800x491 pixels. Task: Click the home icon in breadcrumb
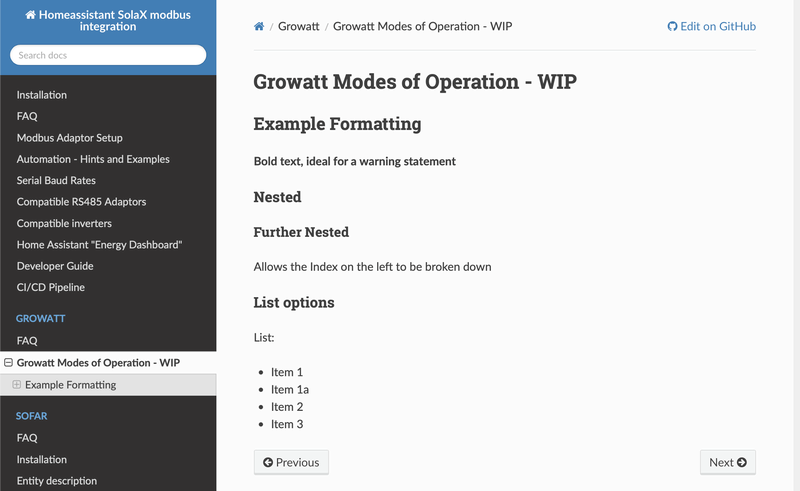[259, 26]
